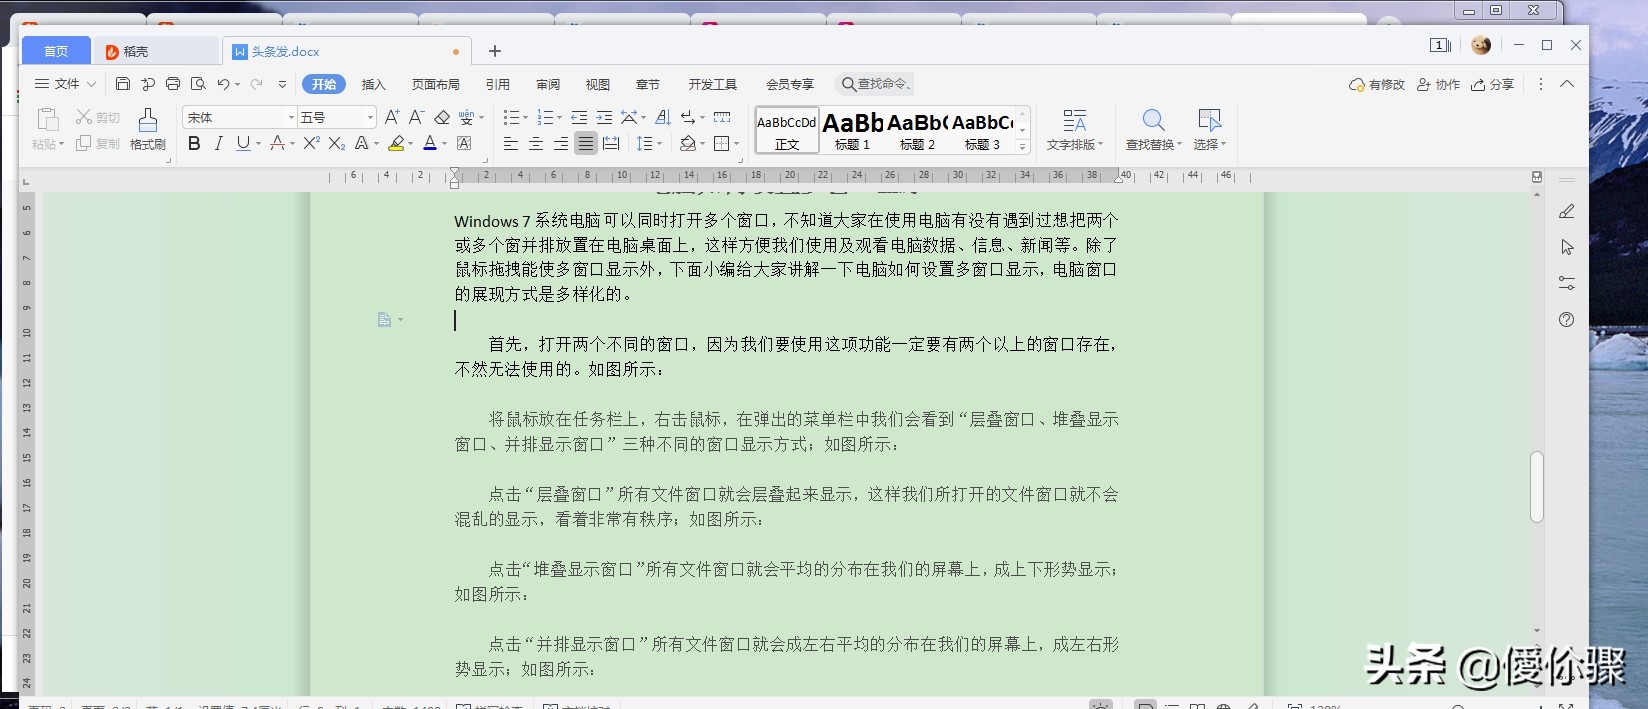Click the Format Painter (格式刷) tool
The width and height of the screenshot is (1648, 709).
pyautogui.click(x=148, y=129)
